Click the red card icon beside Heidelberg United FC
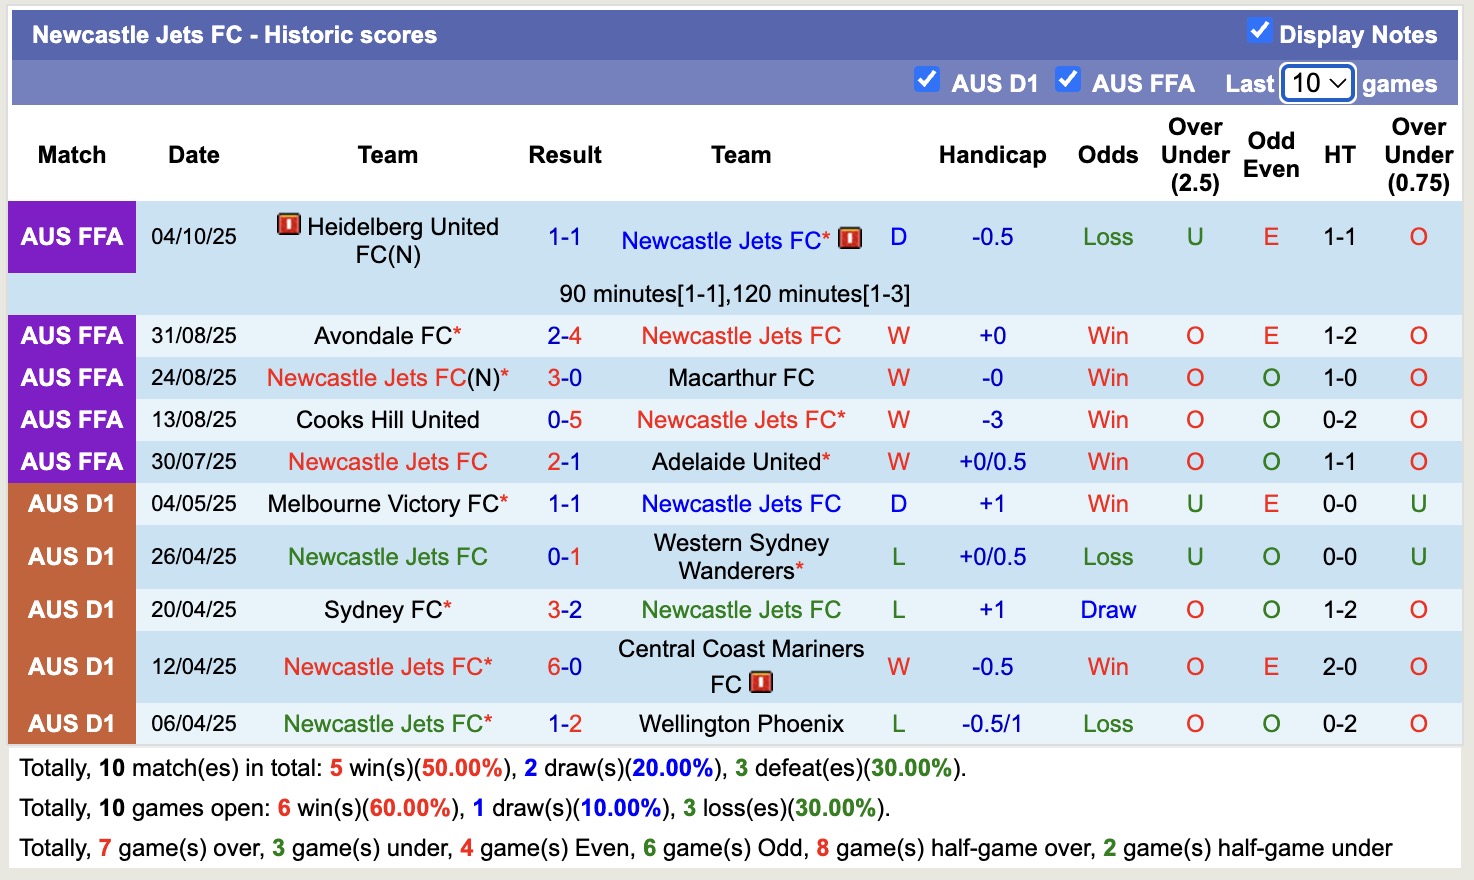This screenshot has width=1474, height=880. [287, 226]
